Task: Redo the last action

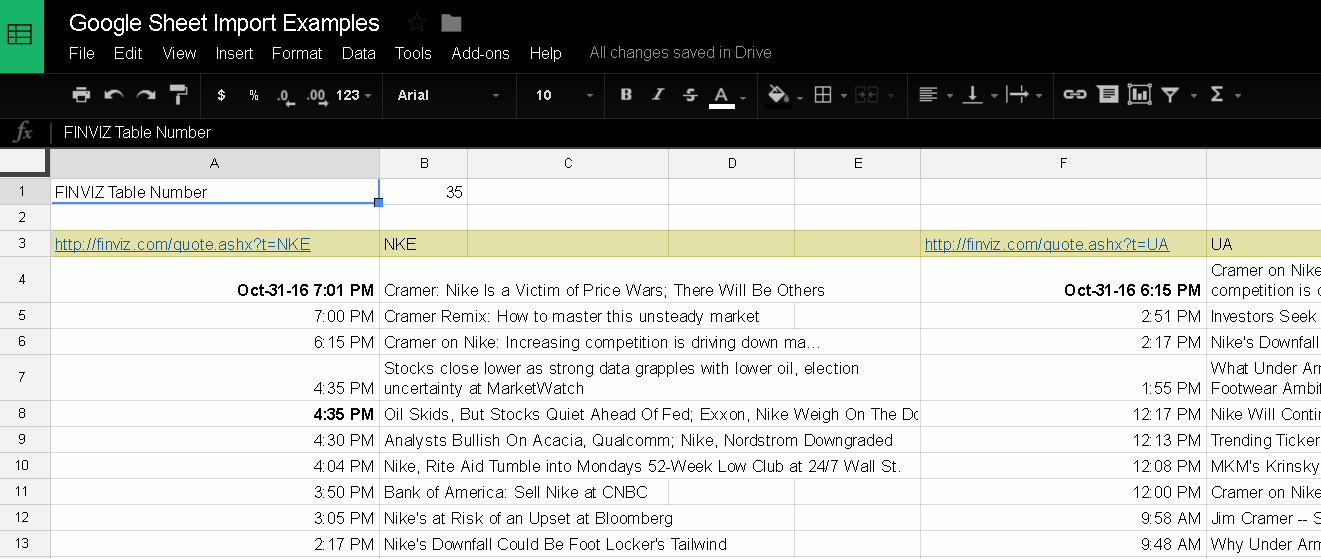Action: point(146,95)
